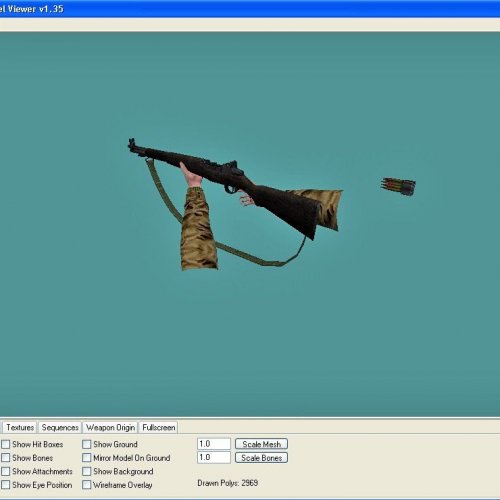Enable Mirror Model On Ground

87,458
